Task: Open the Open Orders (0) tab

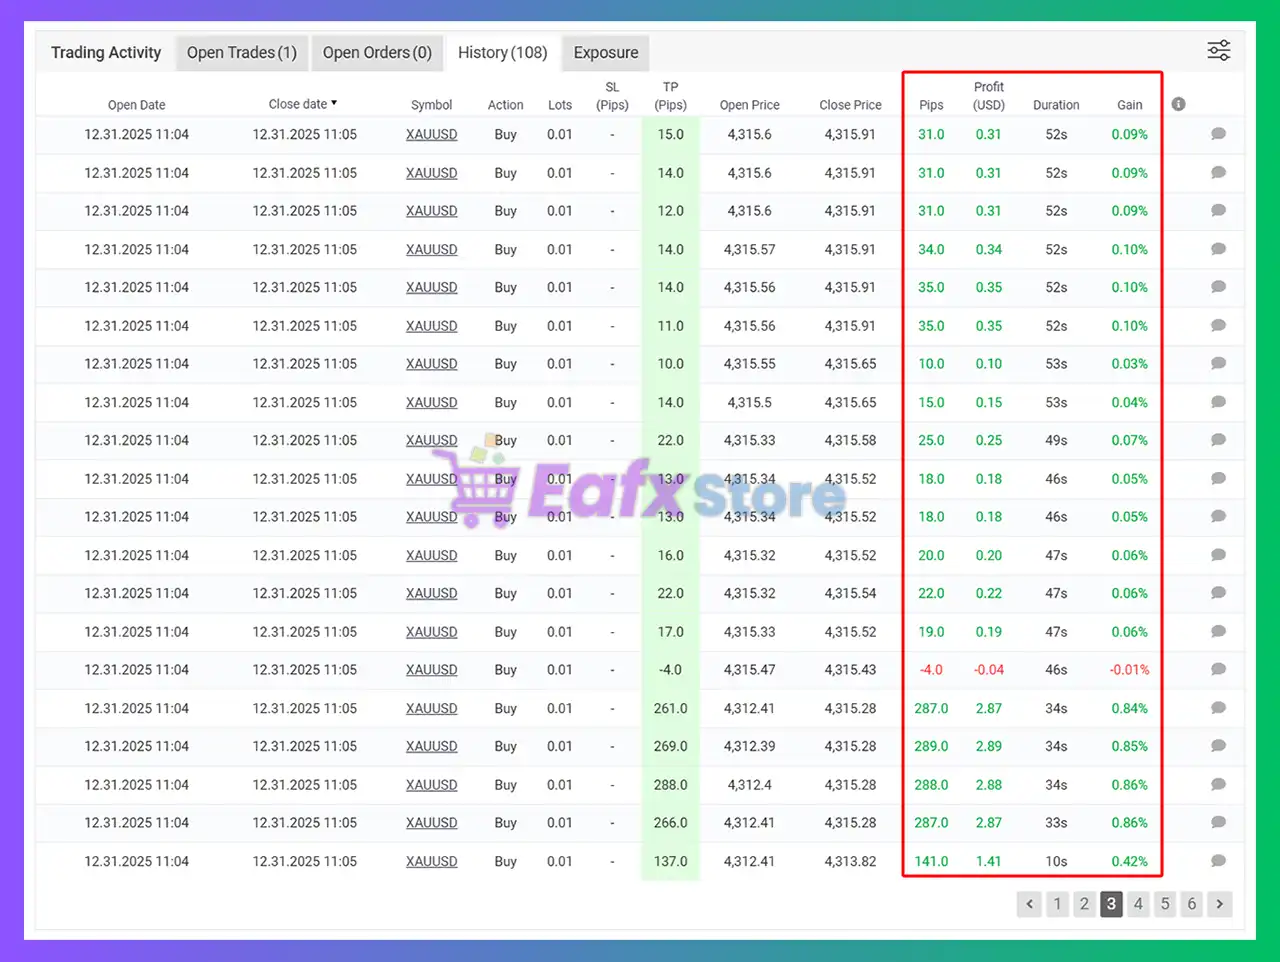Action: [x=377, y=52]
